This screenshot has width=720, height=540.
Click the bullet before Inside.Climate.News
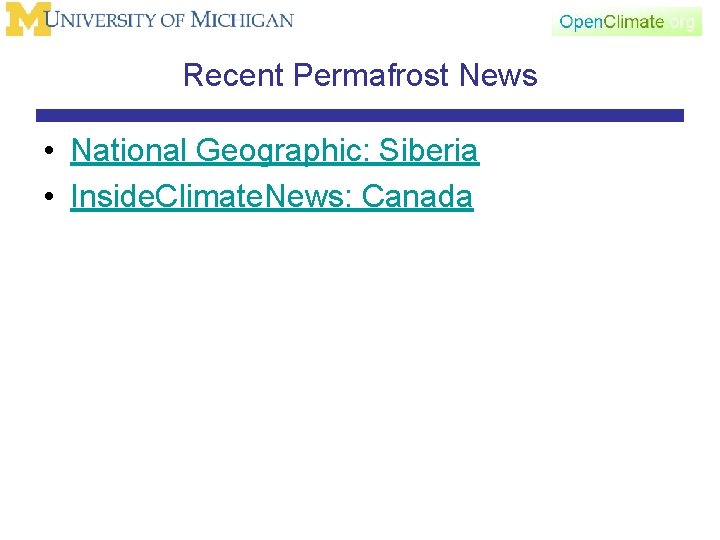48,198
